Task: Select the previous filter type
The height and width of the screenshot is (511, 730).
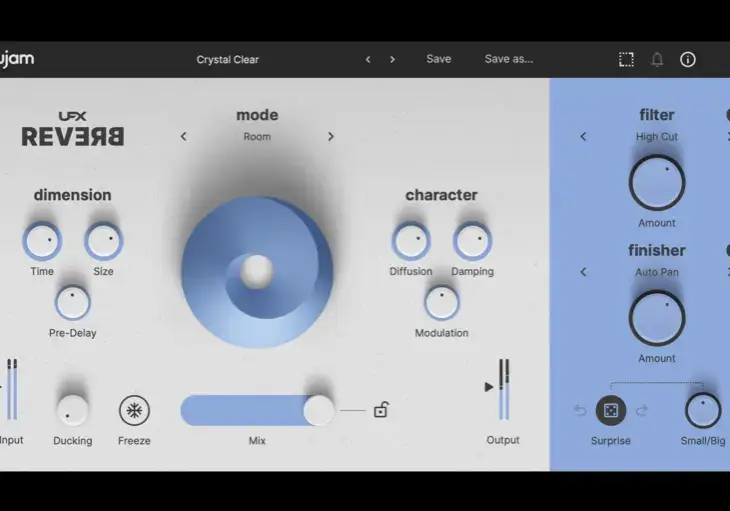Action: click(583, 137)
